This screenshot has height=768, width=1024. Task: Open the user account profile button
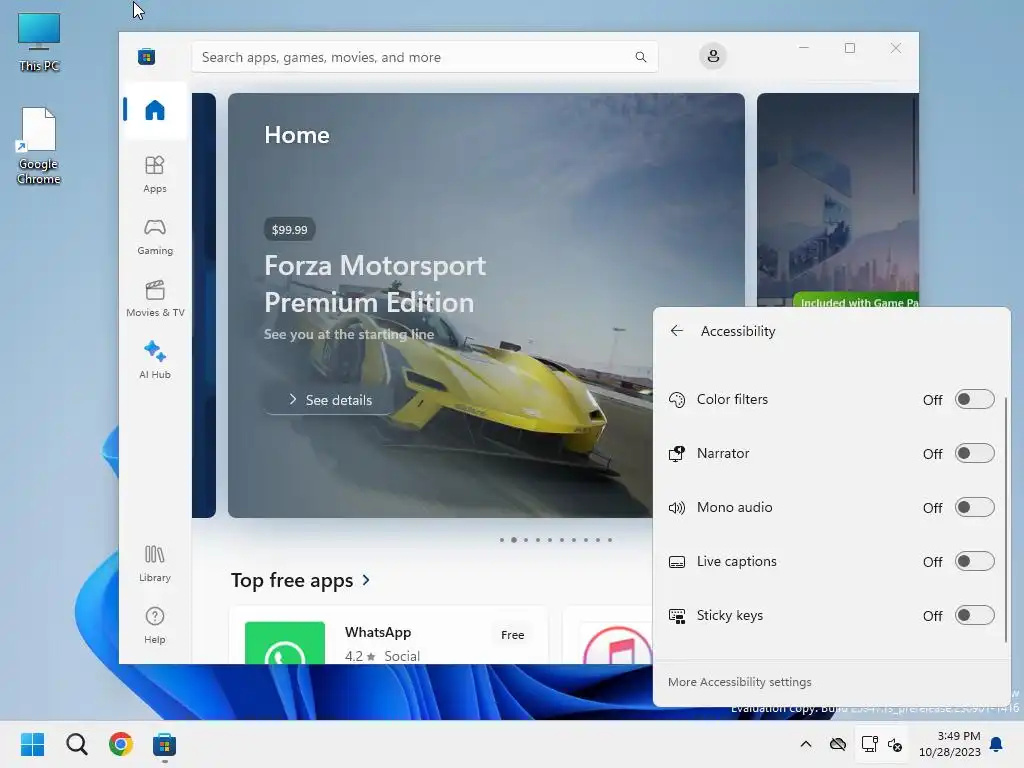pyautogui.click(x=713, y=56)
